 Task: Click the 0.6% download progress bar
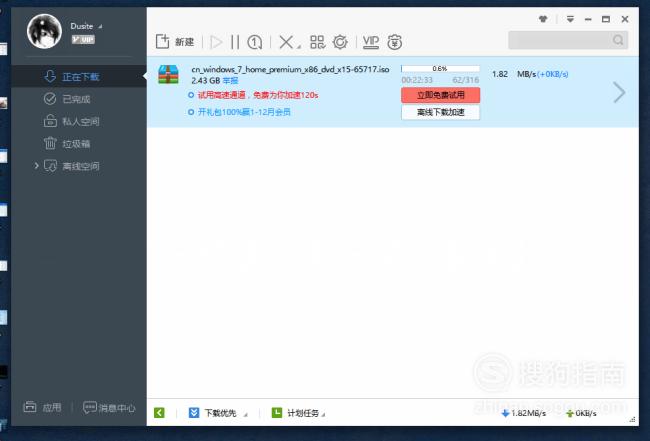[x=440, y=68]
